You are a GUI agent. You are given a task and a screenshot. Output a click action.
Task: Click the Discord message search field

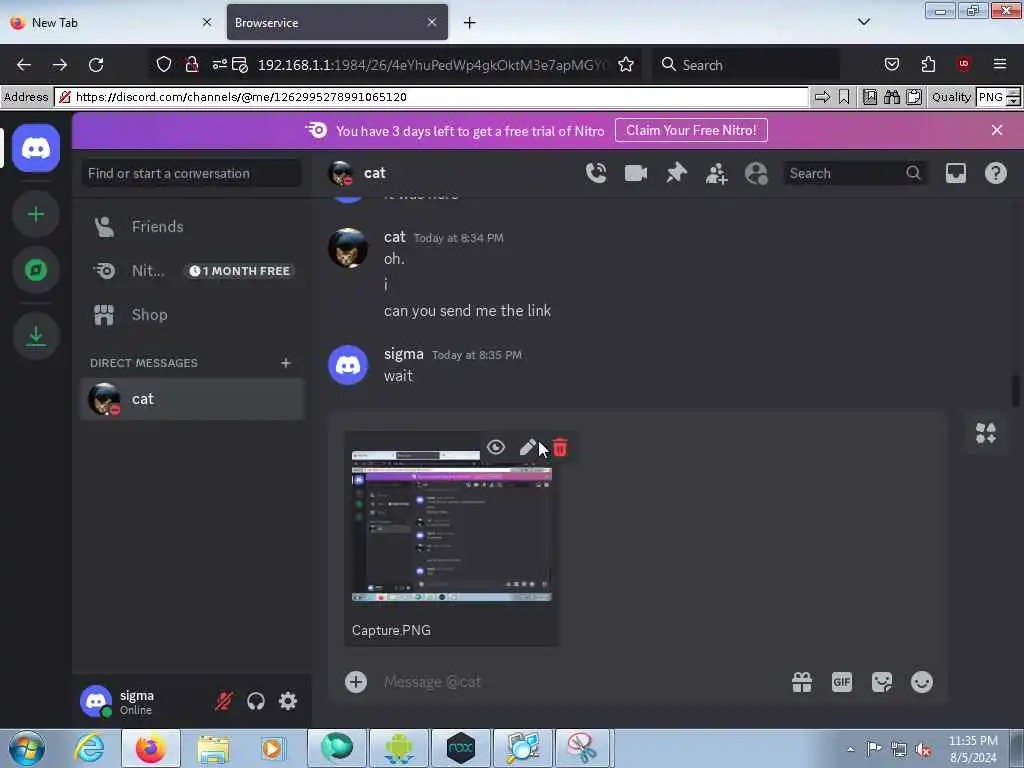[854, 173]
